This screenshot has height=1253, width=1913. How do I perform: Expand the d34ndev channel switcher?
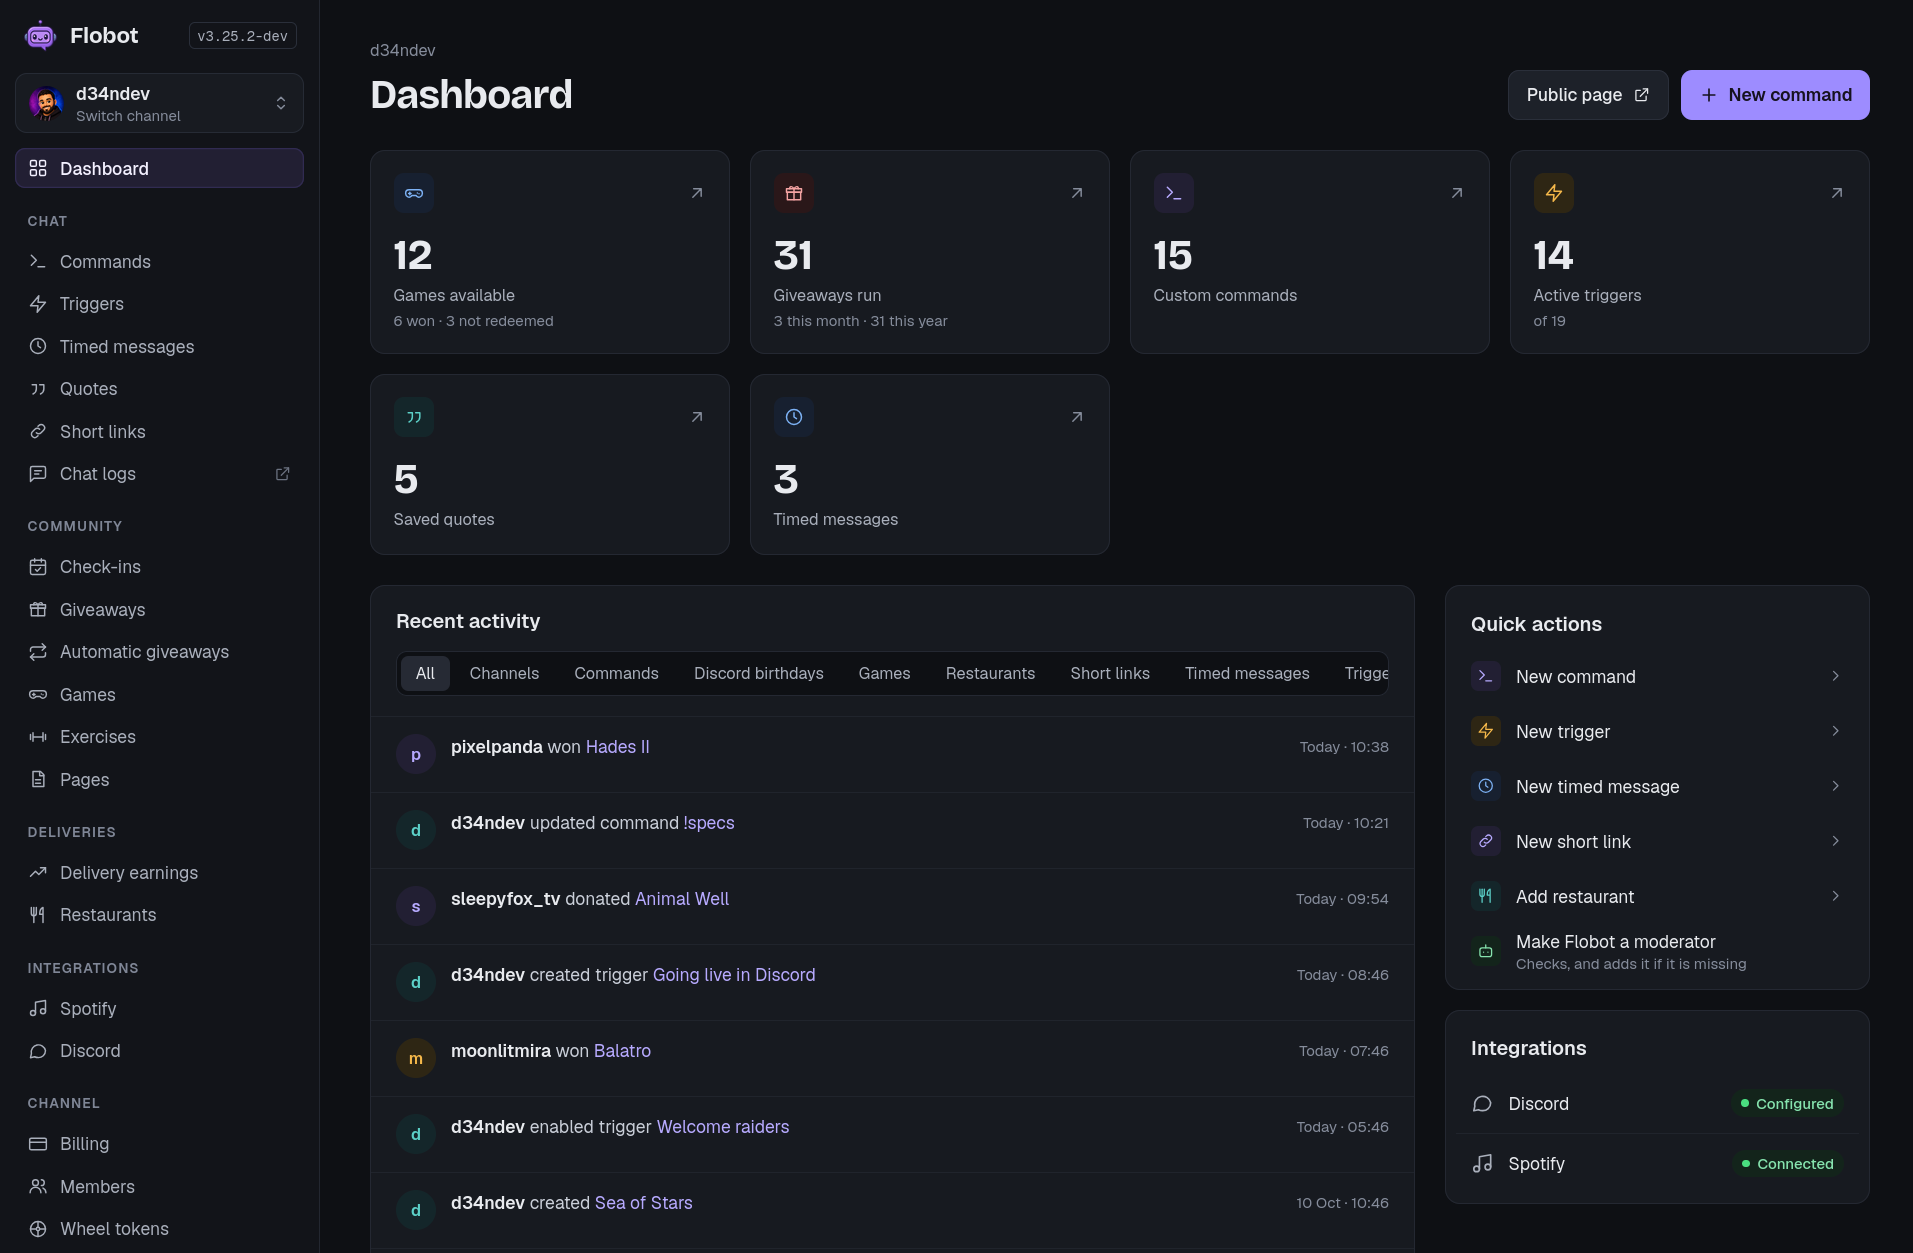(x=159, y=103)
